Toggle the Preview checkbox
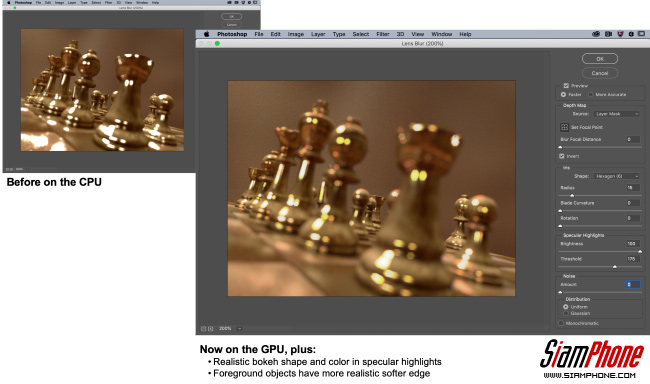Image resolution: width=650 pixels, height=384 pixels. [x=566, y=85]
